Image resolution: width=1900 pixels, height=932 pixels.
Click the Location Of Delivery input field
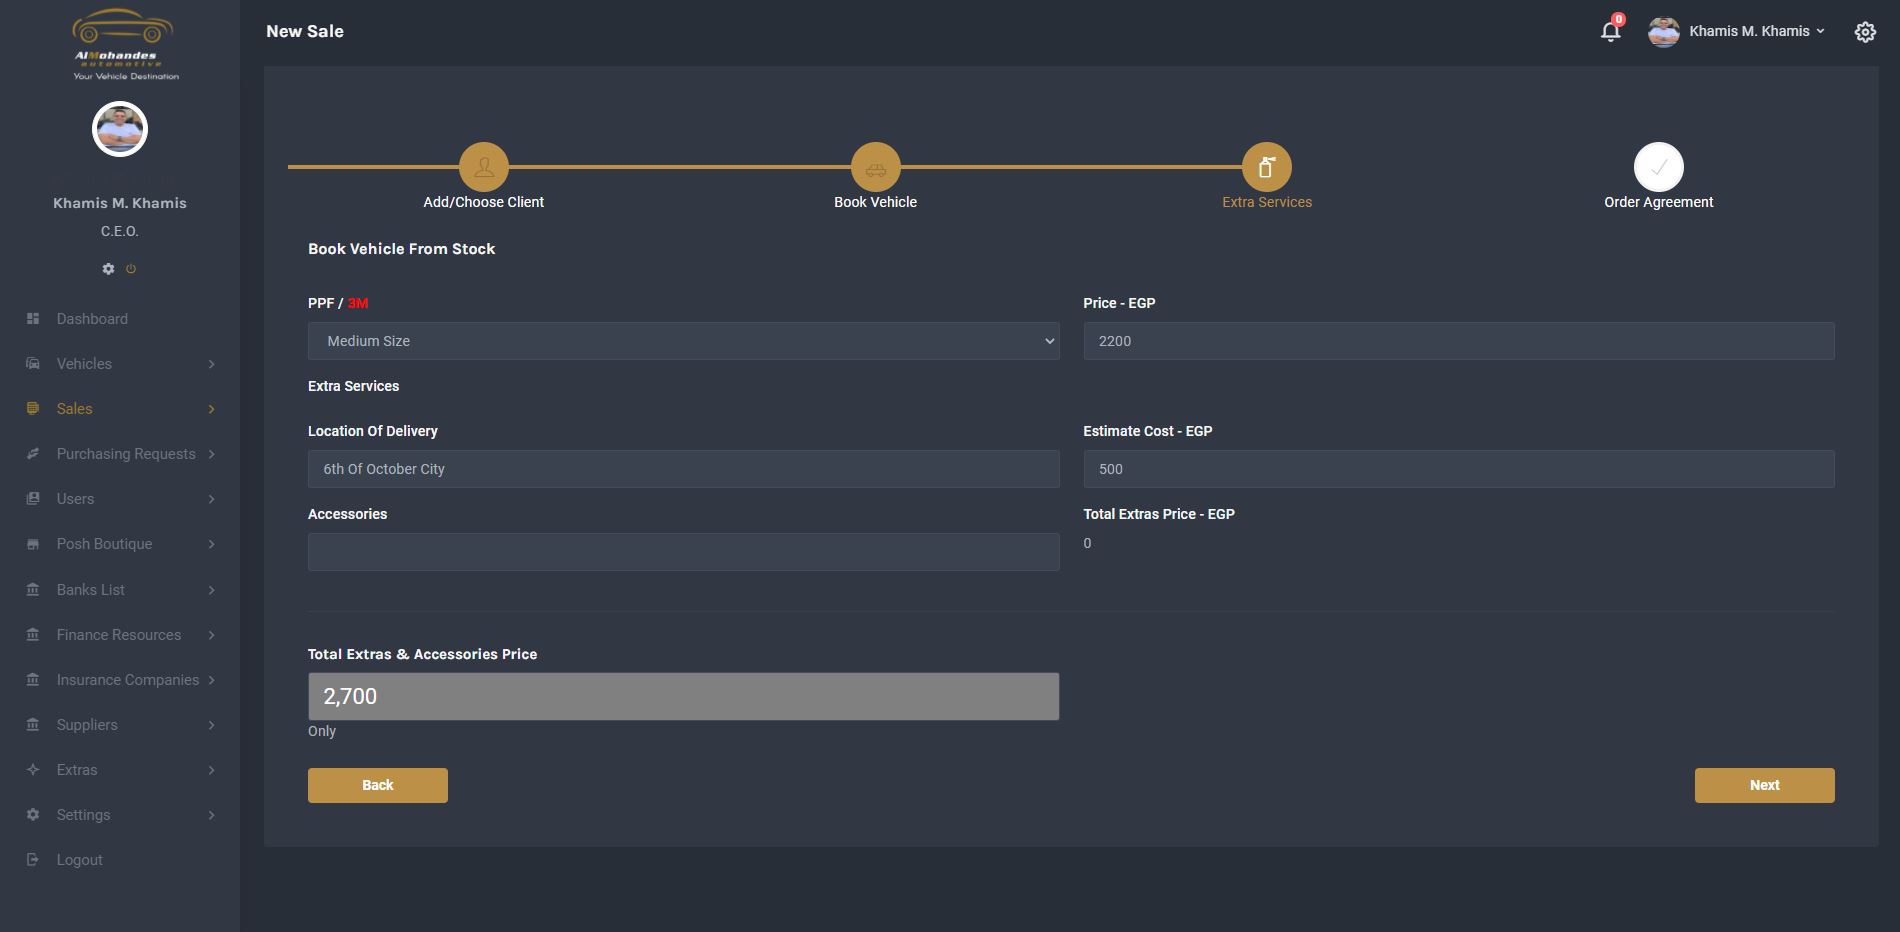pyautogui.click(x=684, y=469)
